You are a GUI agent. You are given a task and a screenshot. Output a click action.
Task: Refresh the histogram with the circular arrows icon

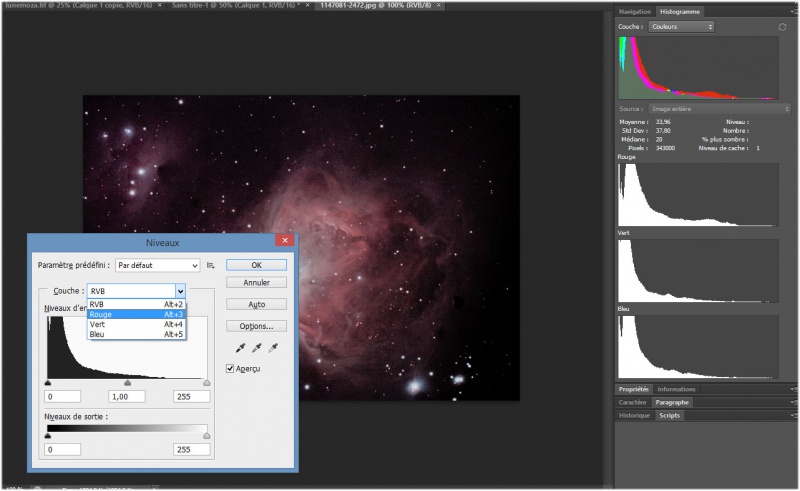click(x=782, y=27)
